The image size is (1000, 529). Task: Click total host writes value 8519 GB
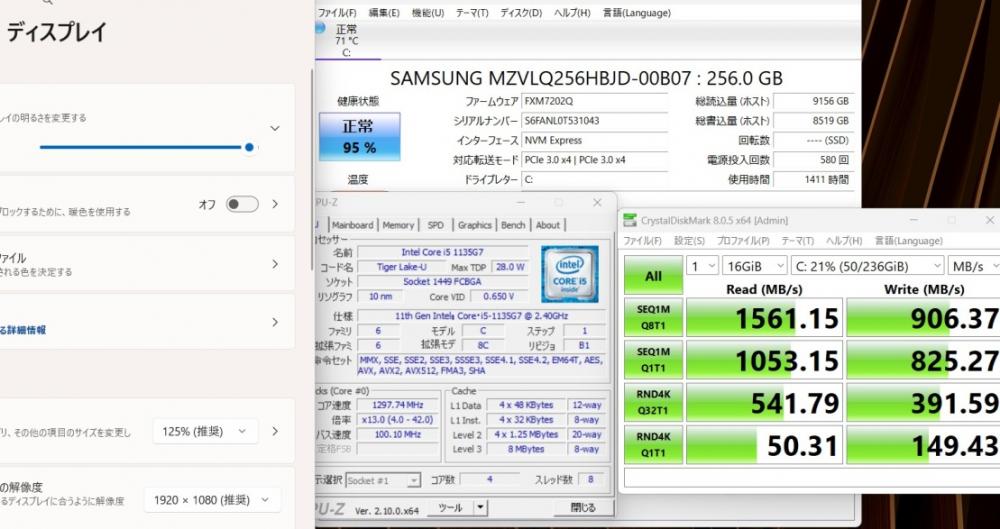tap(813, 121)
